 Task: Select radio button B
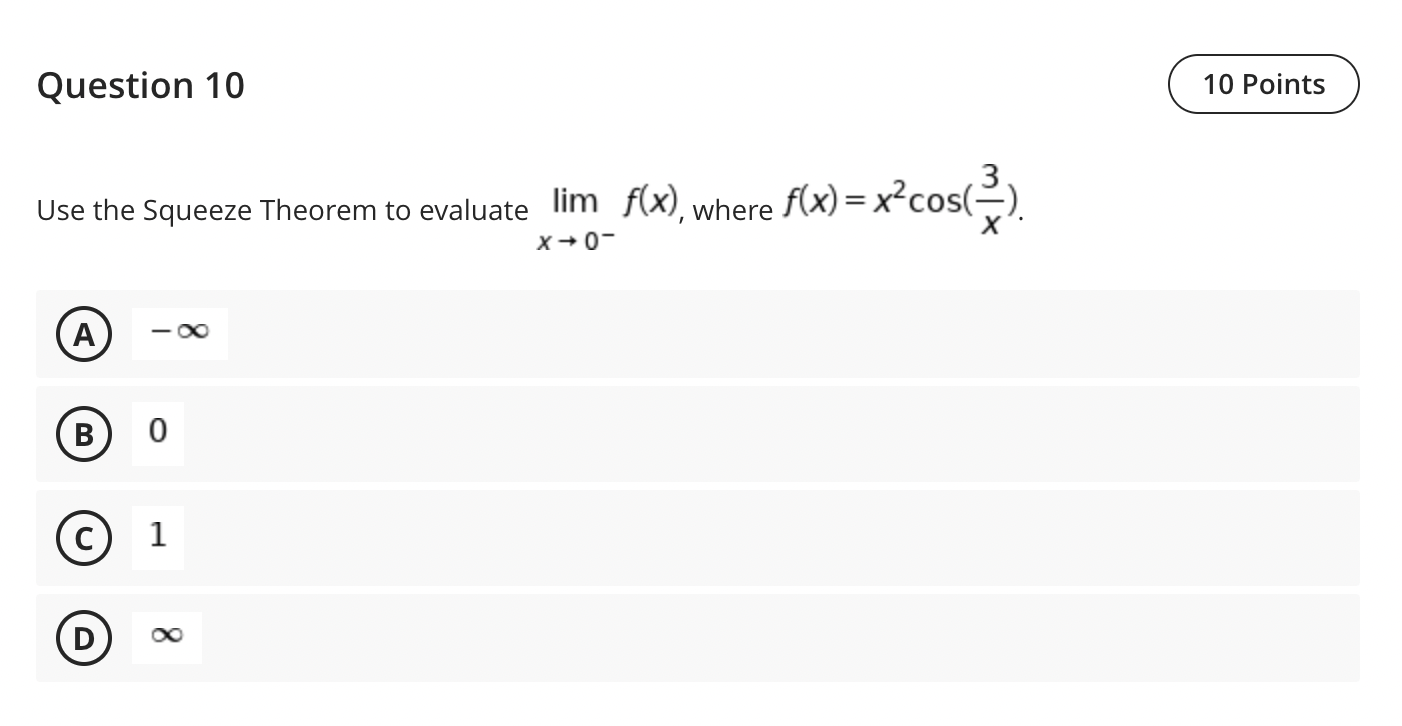84,434
